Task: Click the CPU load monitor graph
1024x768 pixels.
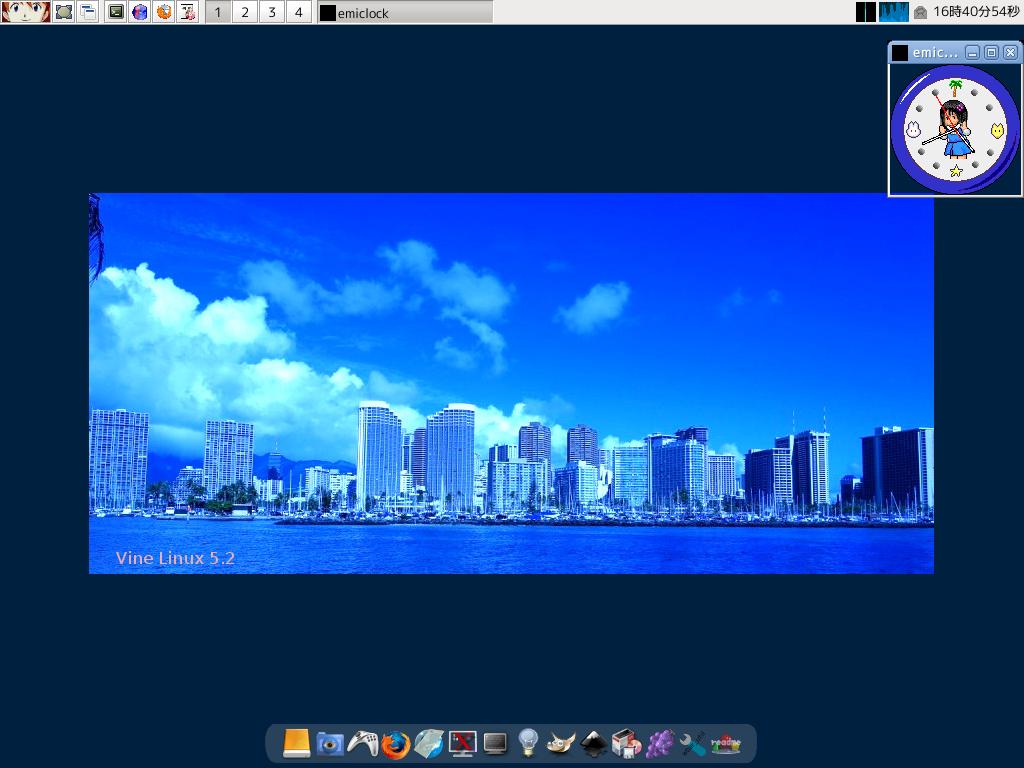Action: [893, 12]
